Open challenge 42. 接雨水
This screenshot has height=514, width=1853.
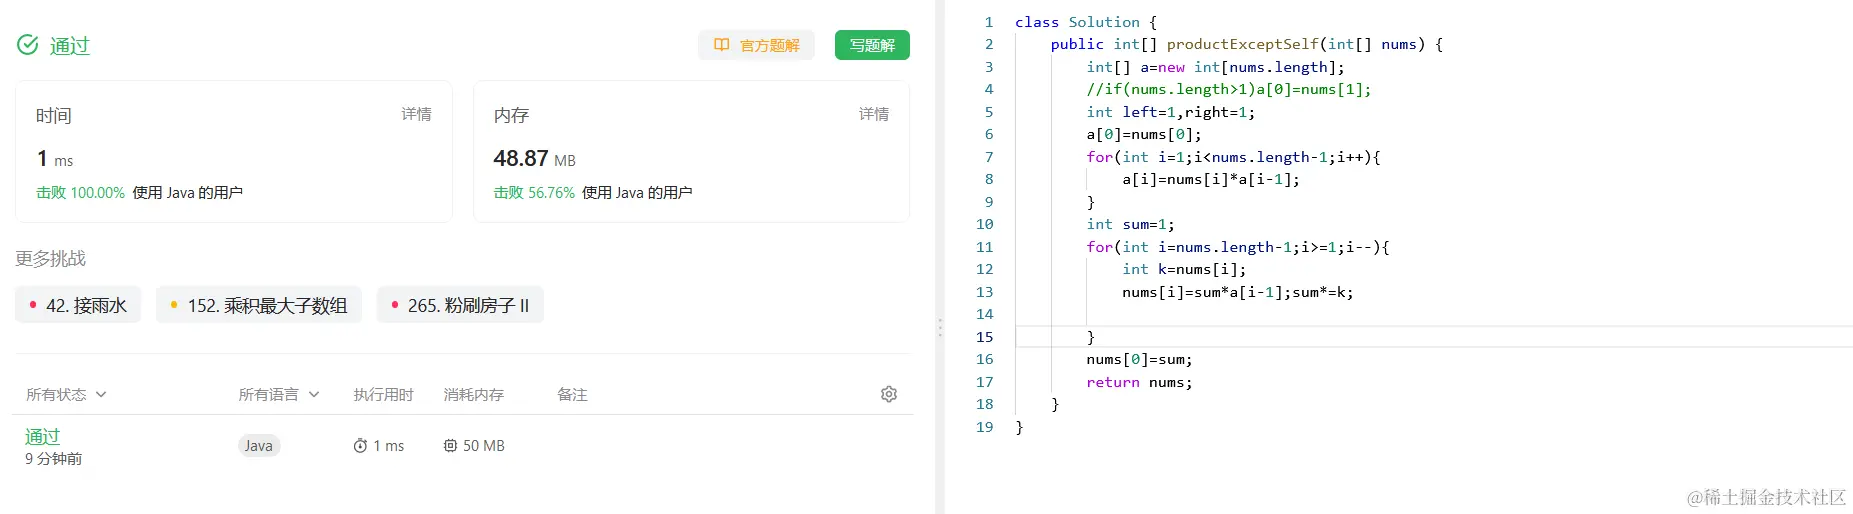[78, 305]
